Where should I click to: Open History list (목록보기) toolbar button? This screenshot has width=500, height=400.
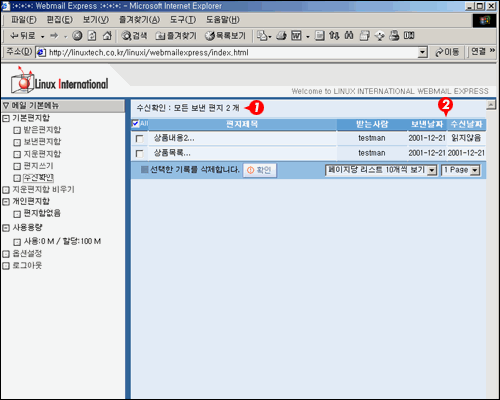[x=226, y=36]
